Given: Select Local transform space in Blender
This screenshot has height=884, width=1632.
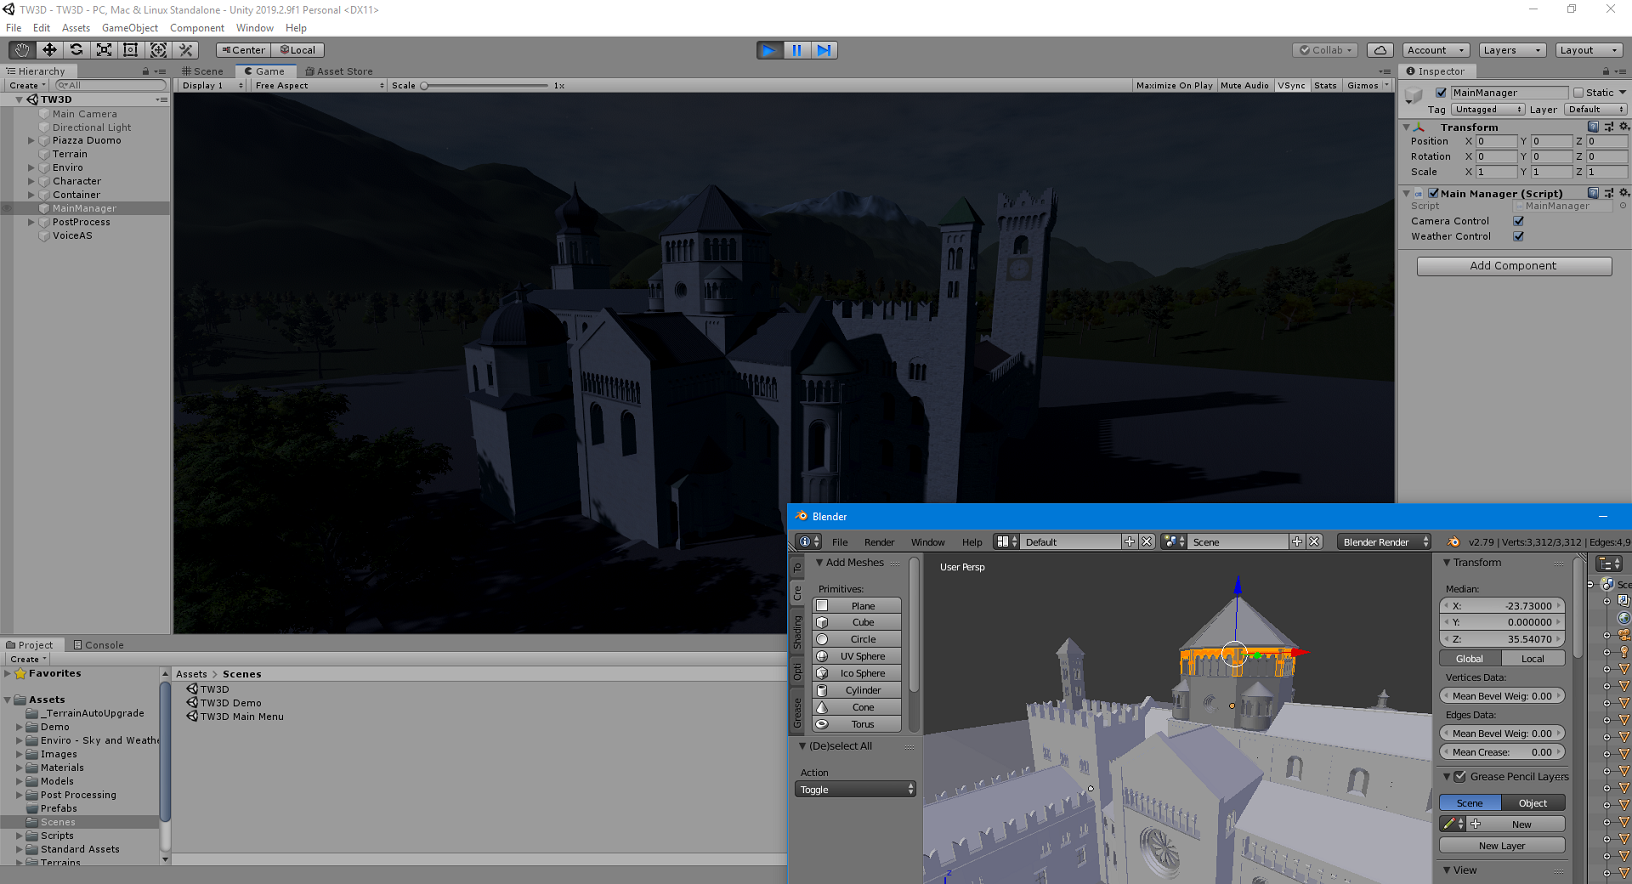Looking at the screenshot, I should [x=1533, y=659].
